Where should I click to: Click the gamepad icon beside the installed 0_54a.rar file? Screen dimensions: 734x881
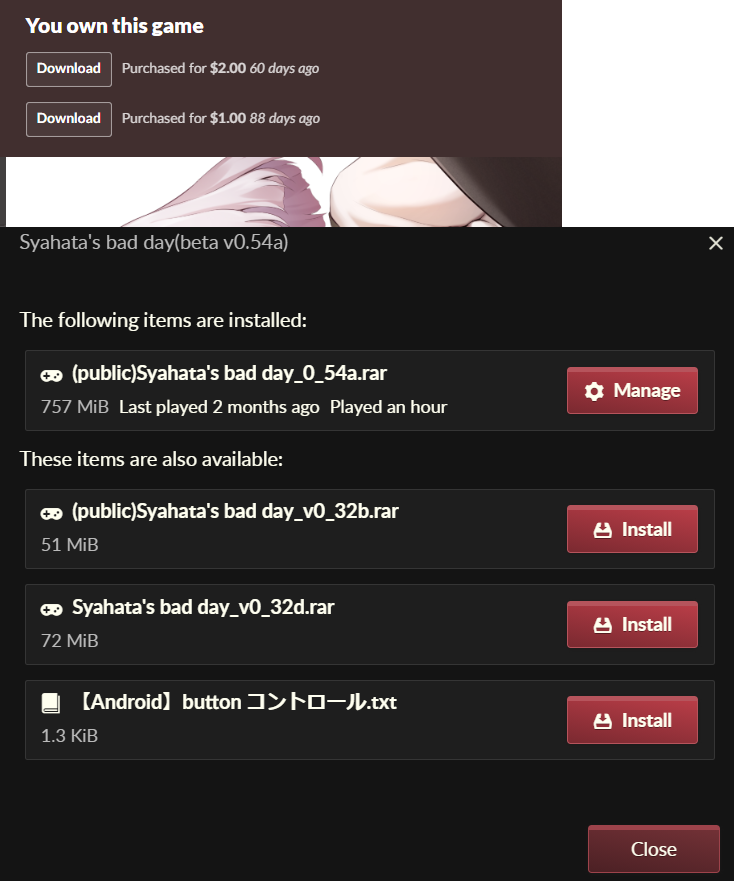point(51,375)
